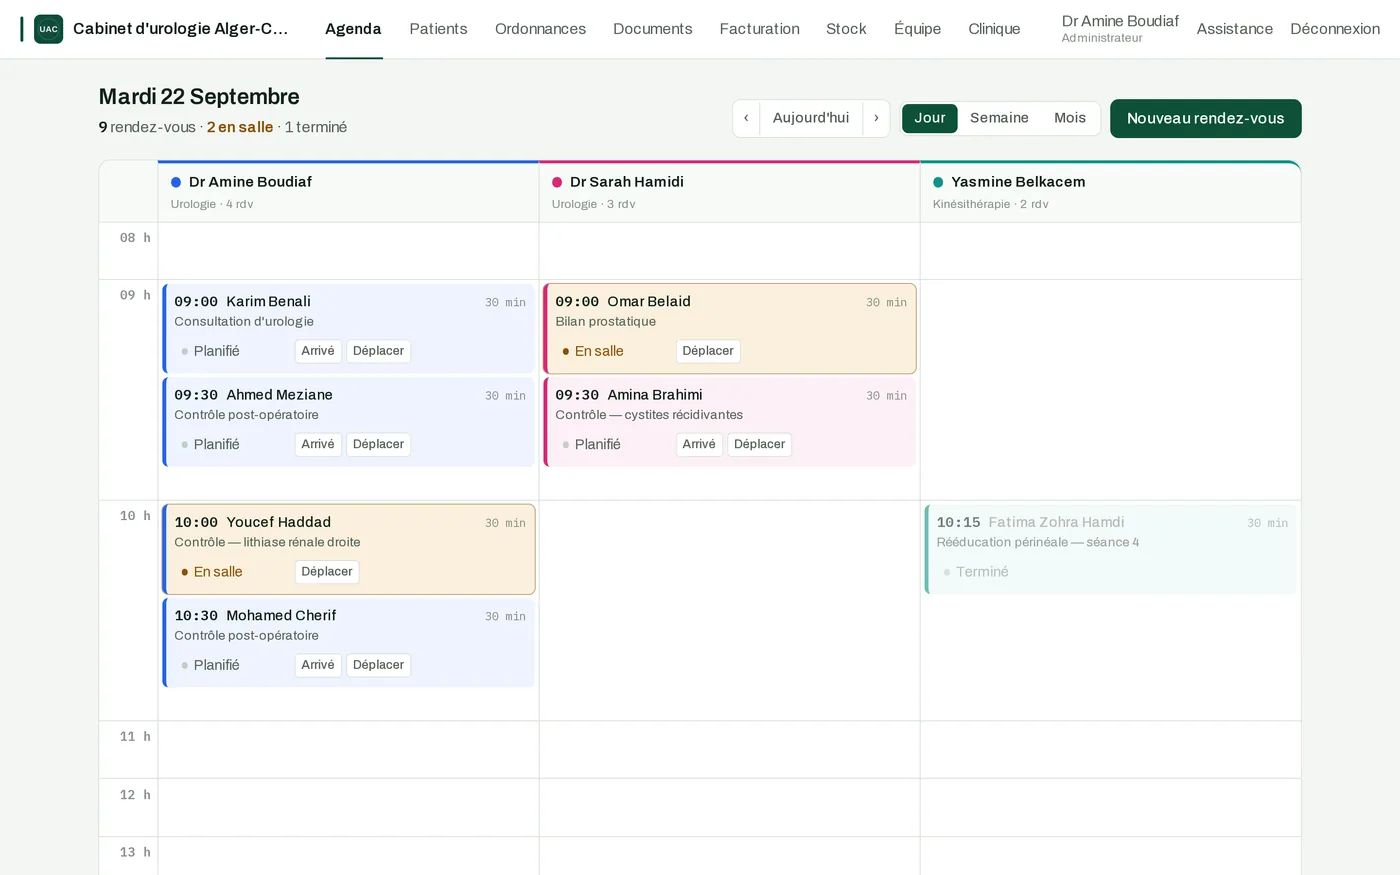Open the Agenda tab
The image size is (1400, 875).
(x=353, y=29)
